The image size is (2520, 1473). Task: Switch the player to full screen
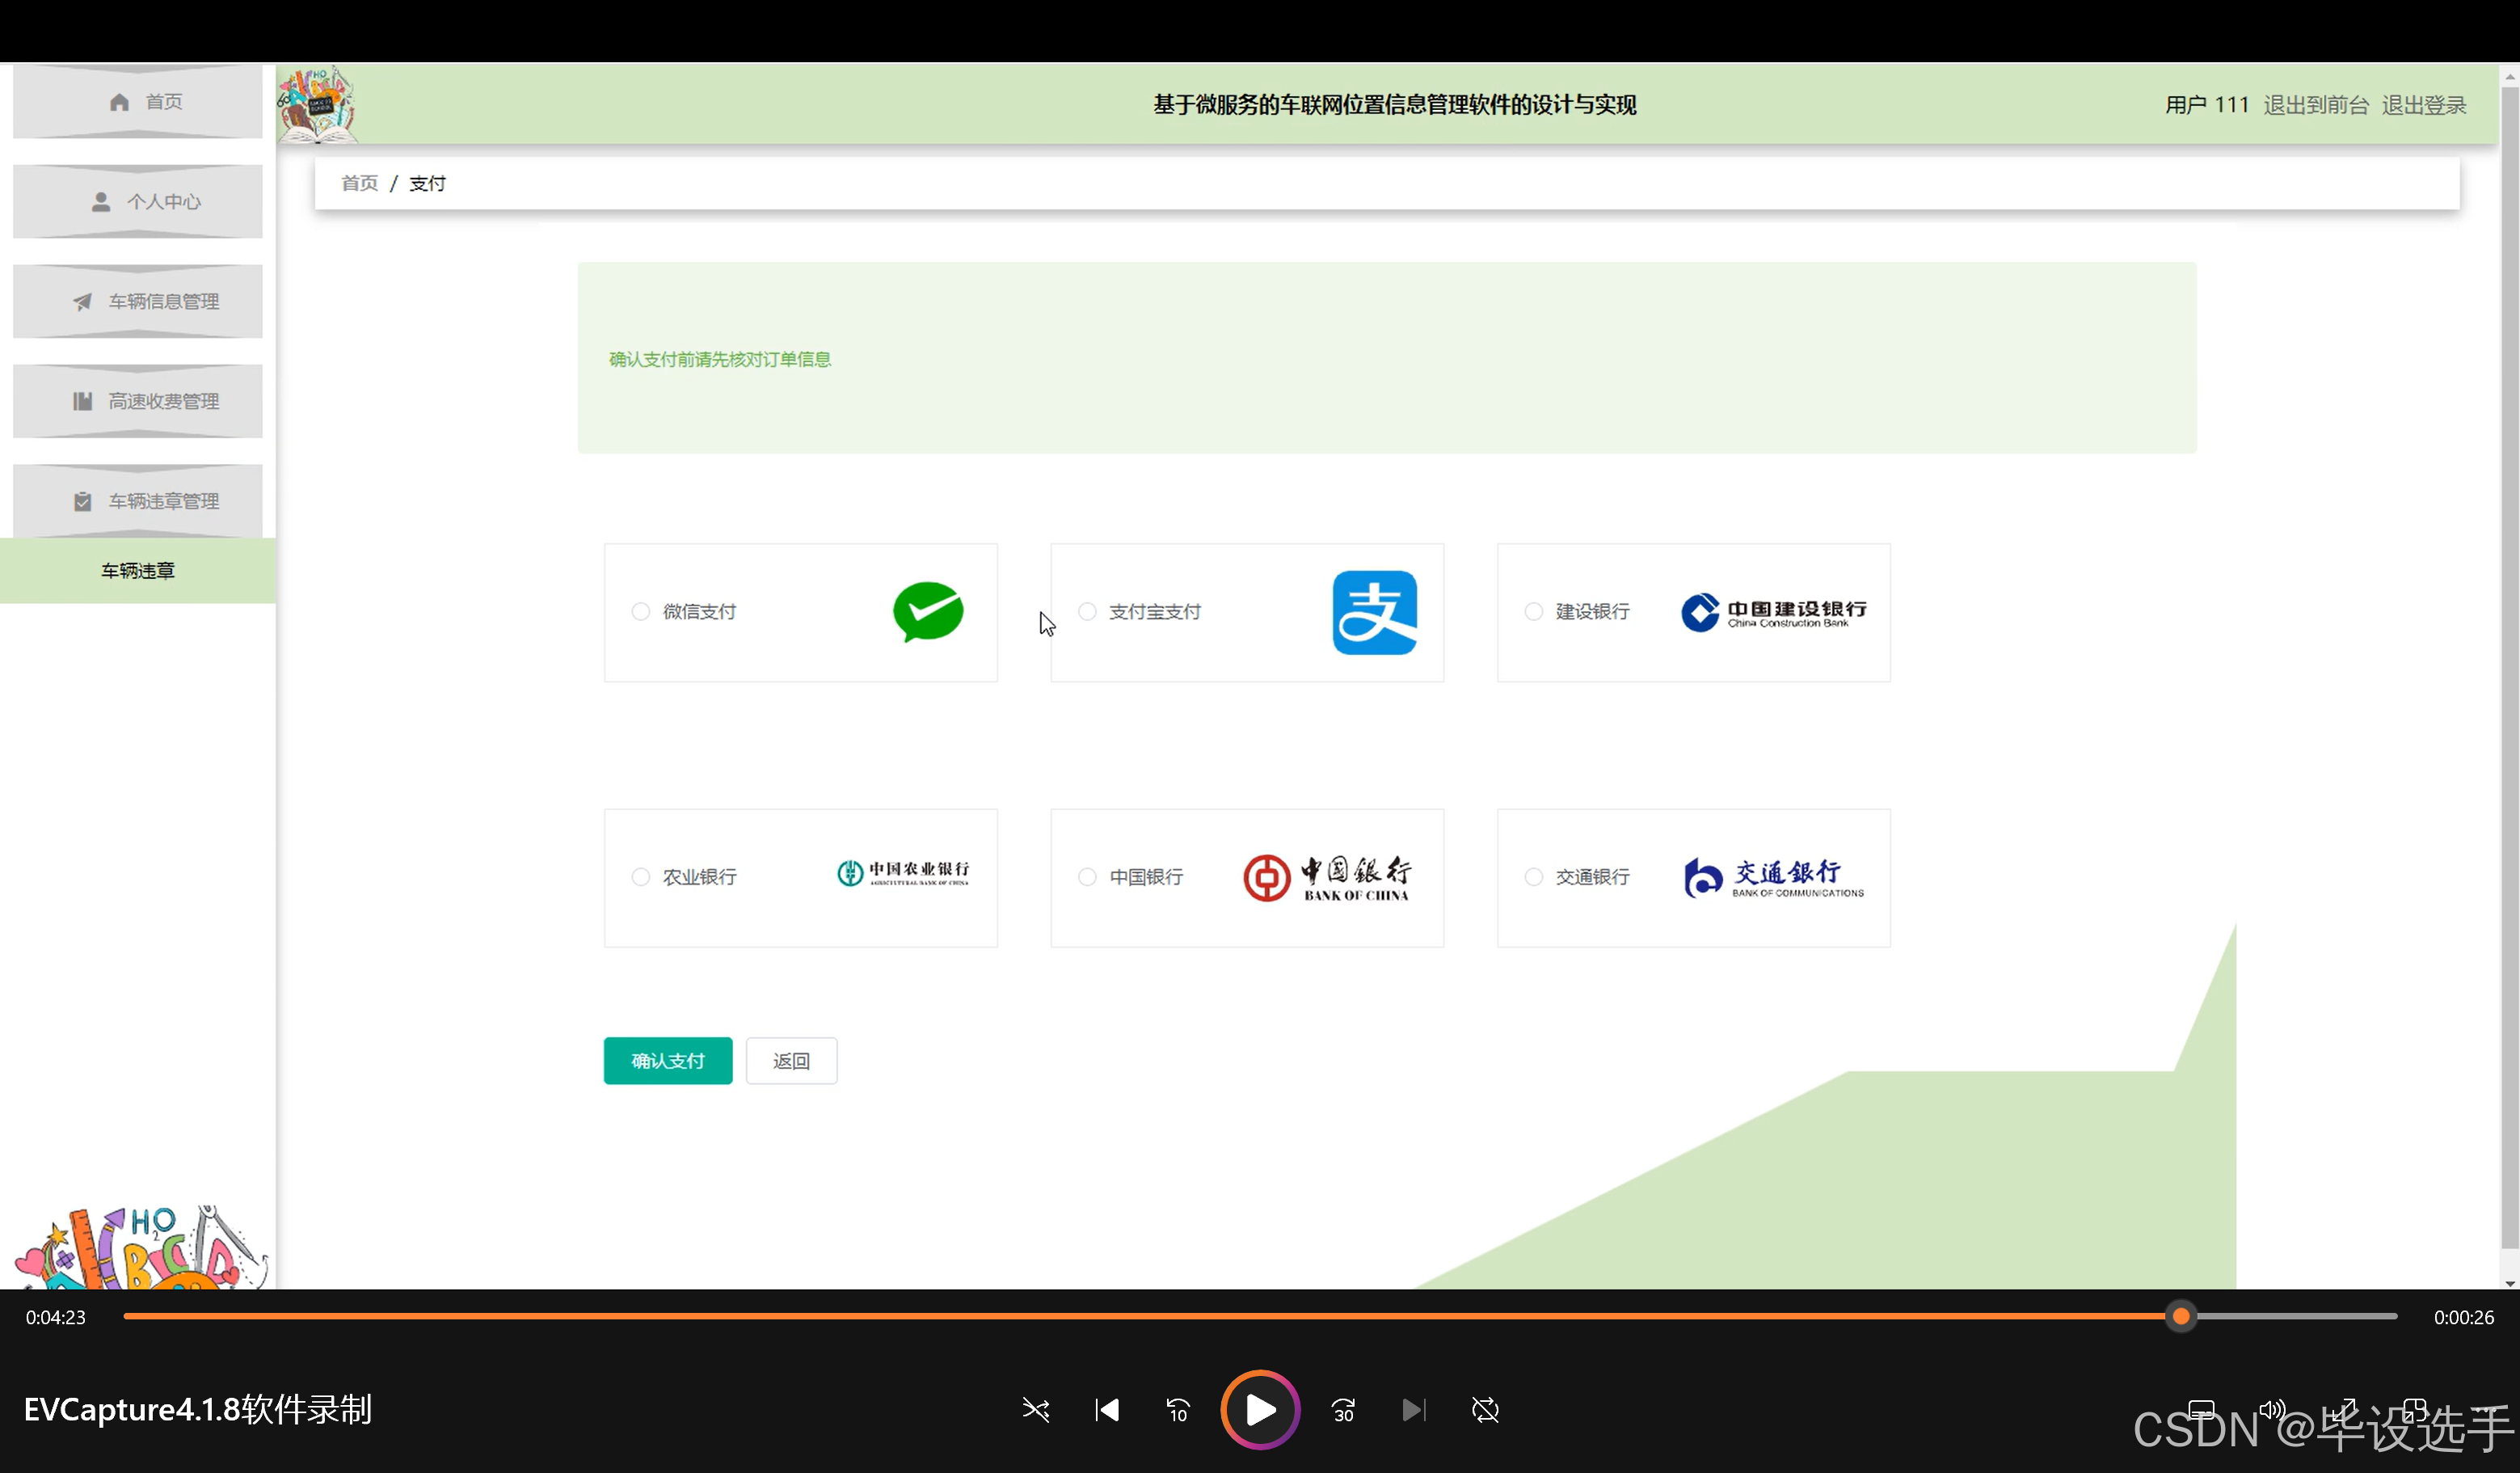pos(2343,1410)
